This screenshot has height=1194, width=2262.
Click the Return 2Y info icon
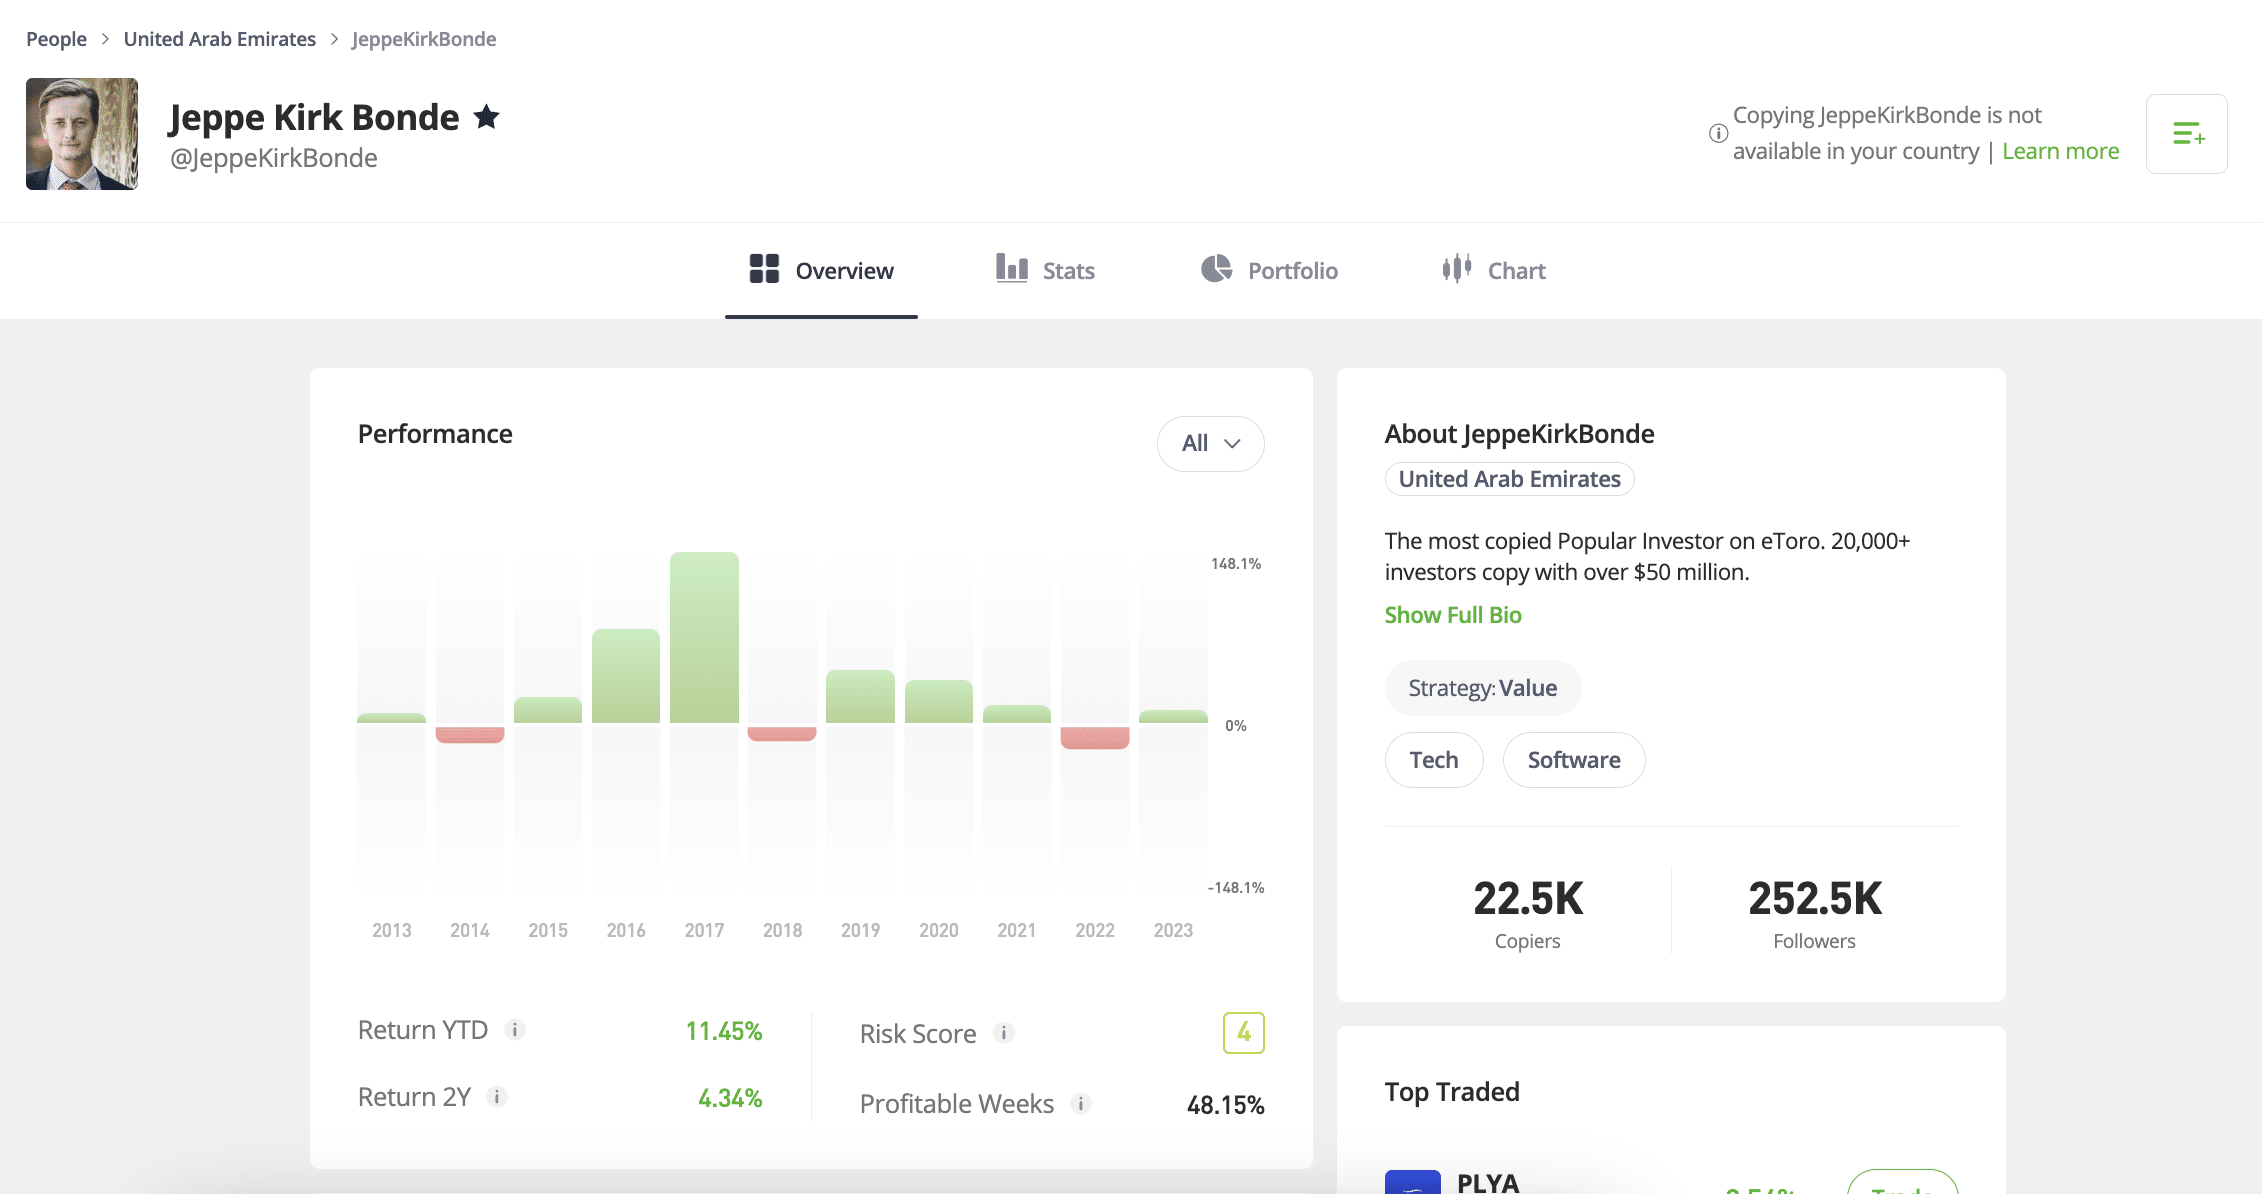coord(497,1097)
